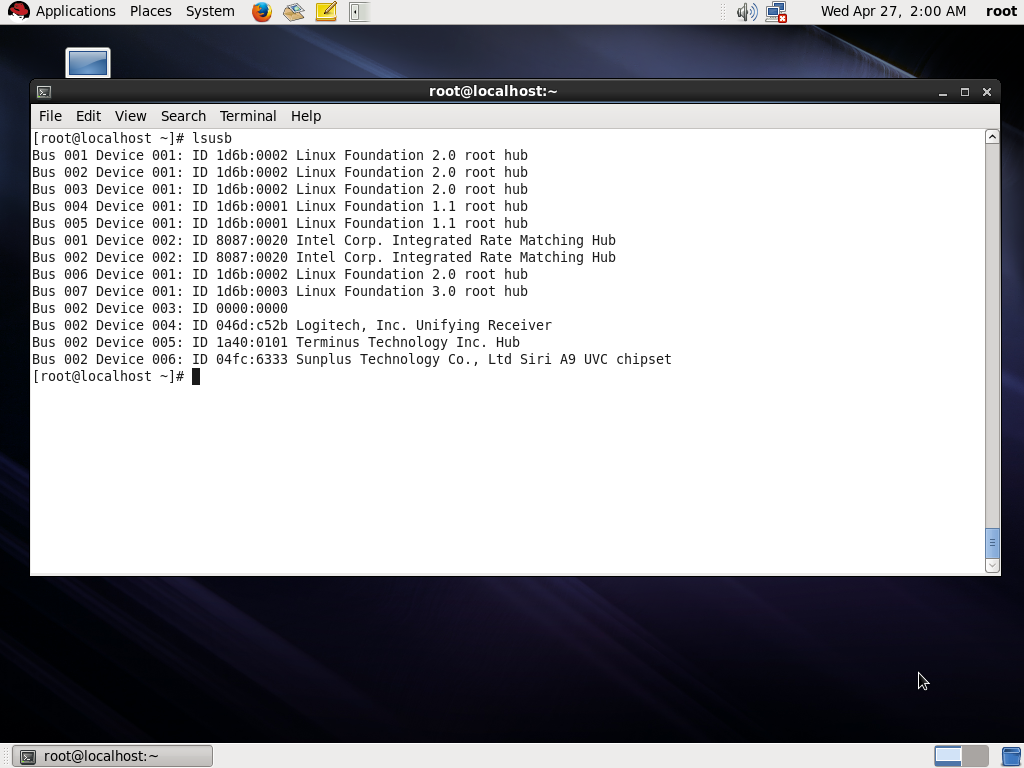Click the root username in the top panel
The width and height of the screenshot is (1024, 768).
point(1001,11)
